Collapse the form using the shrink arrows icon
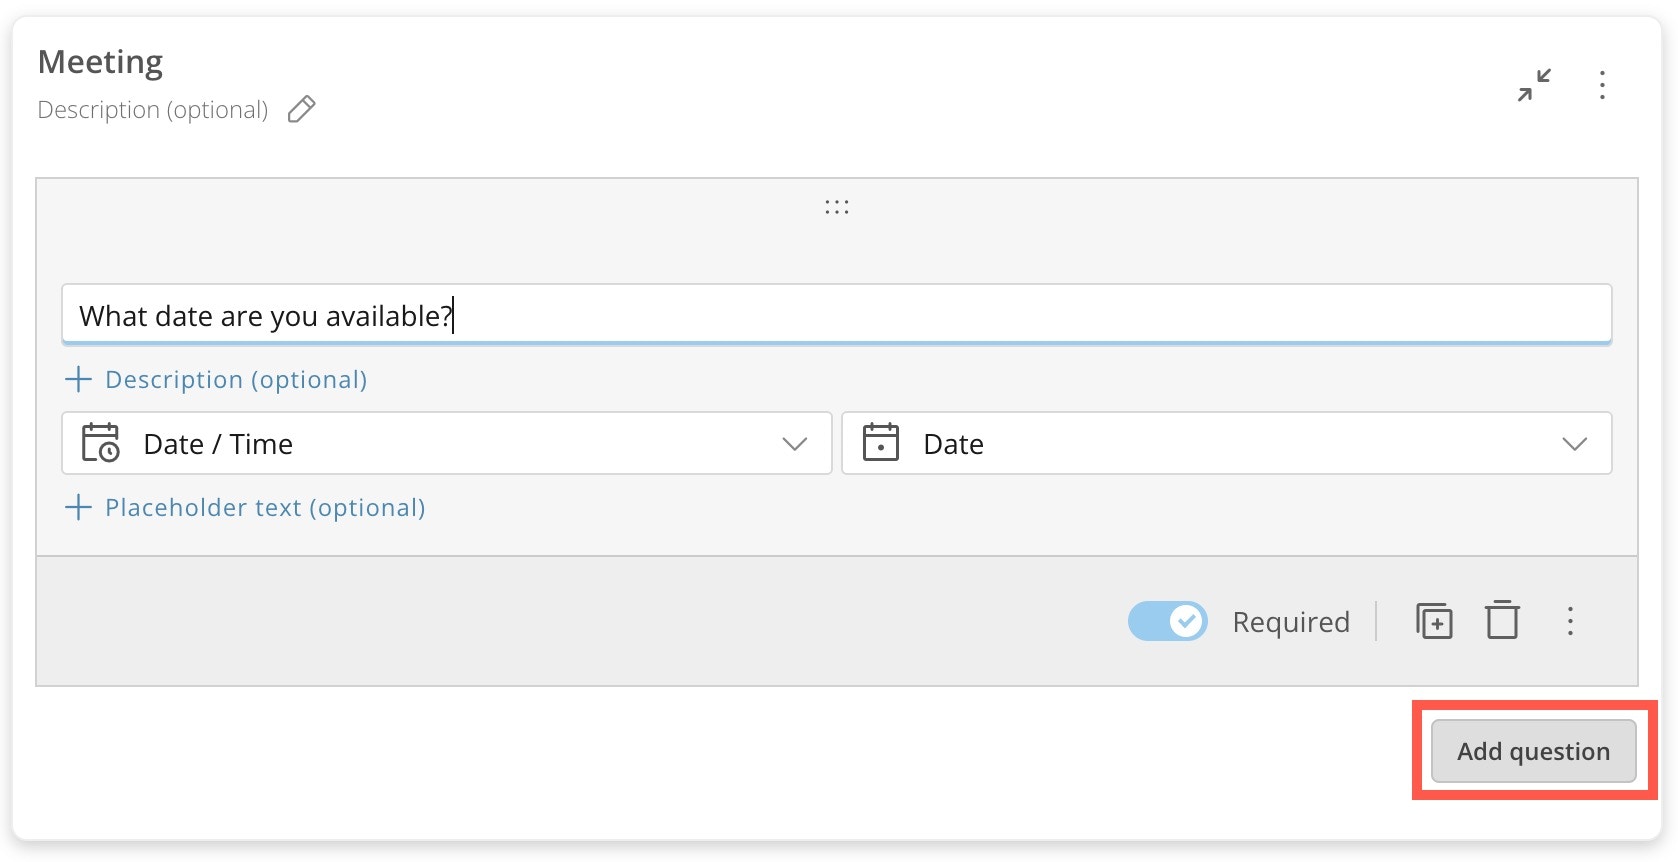The width and height of the screenshot is (1678, 862). [x=1535, y=86]
